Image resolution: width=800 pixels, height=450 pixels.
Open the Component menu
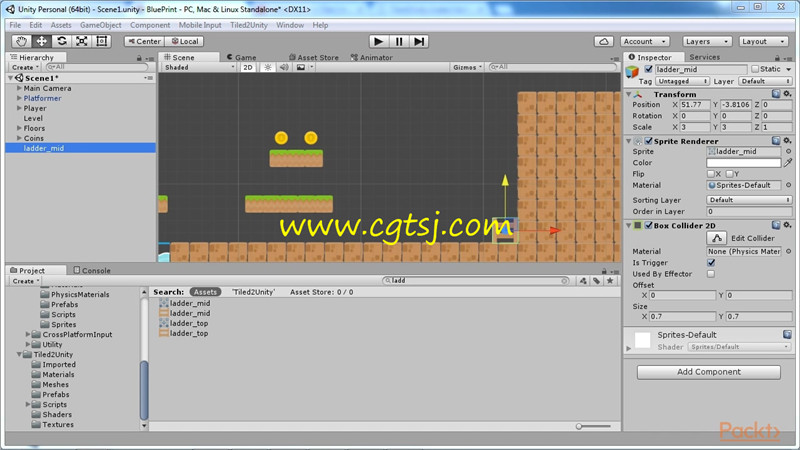click(x=150, y=25)
